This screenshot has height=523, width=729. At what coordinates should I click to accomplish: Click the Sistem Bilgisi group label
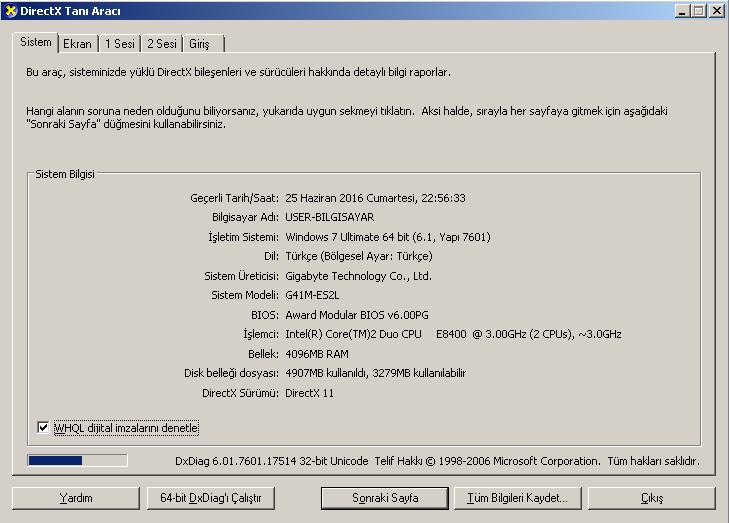pos(65,174)
